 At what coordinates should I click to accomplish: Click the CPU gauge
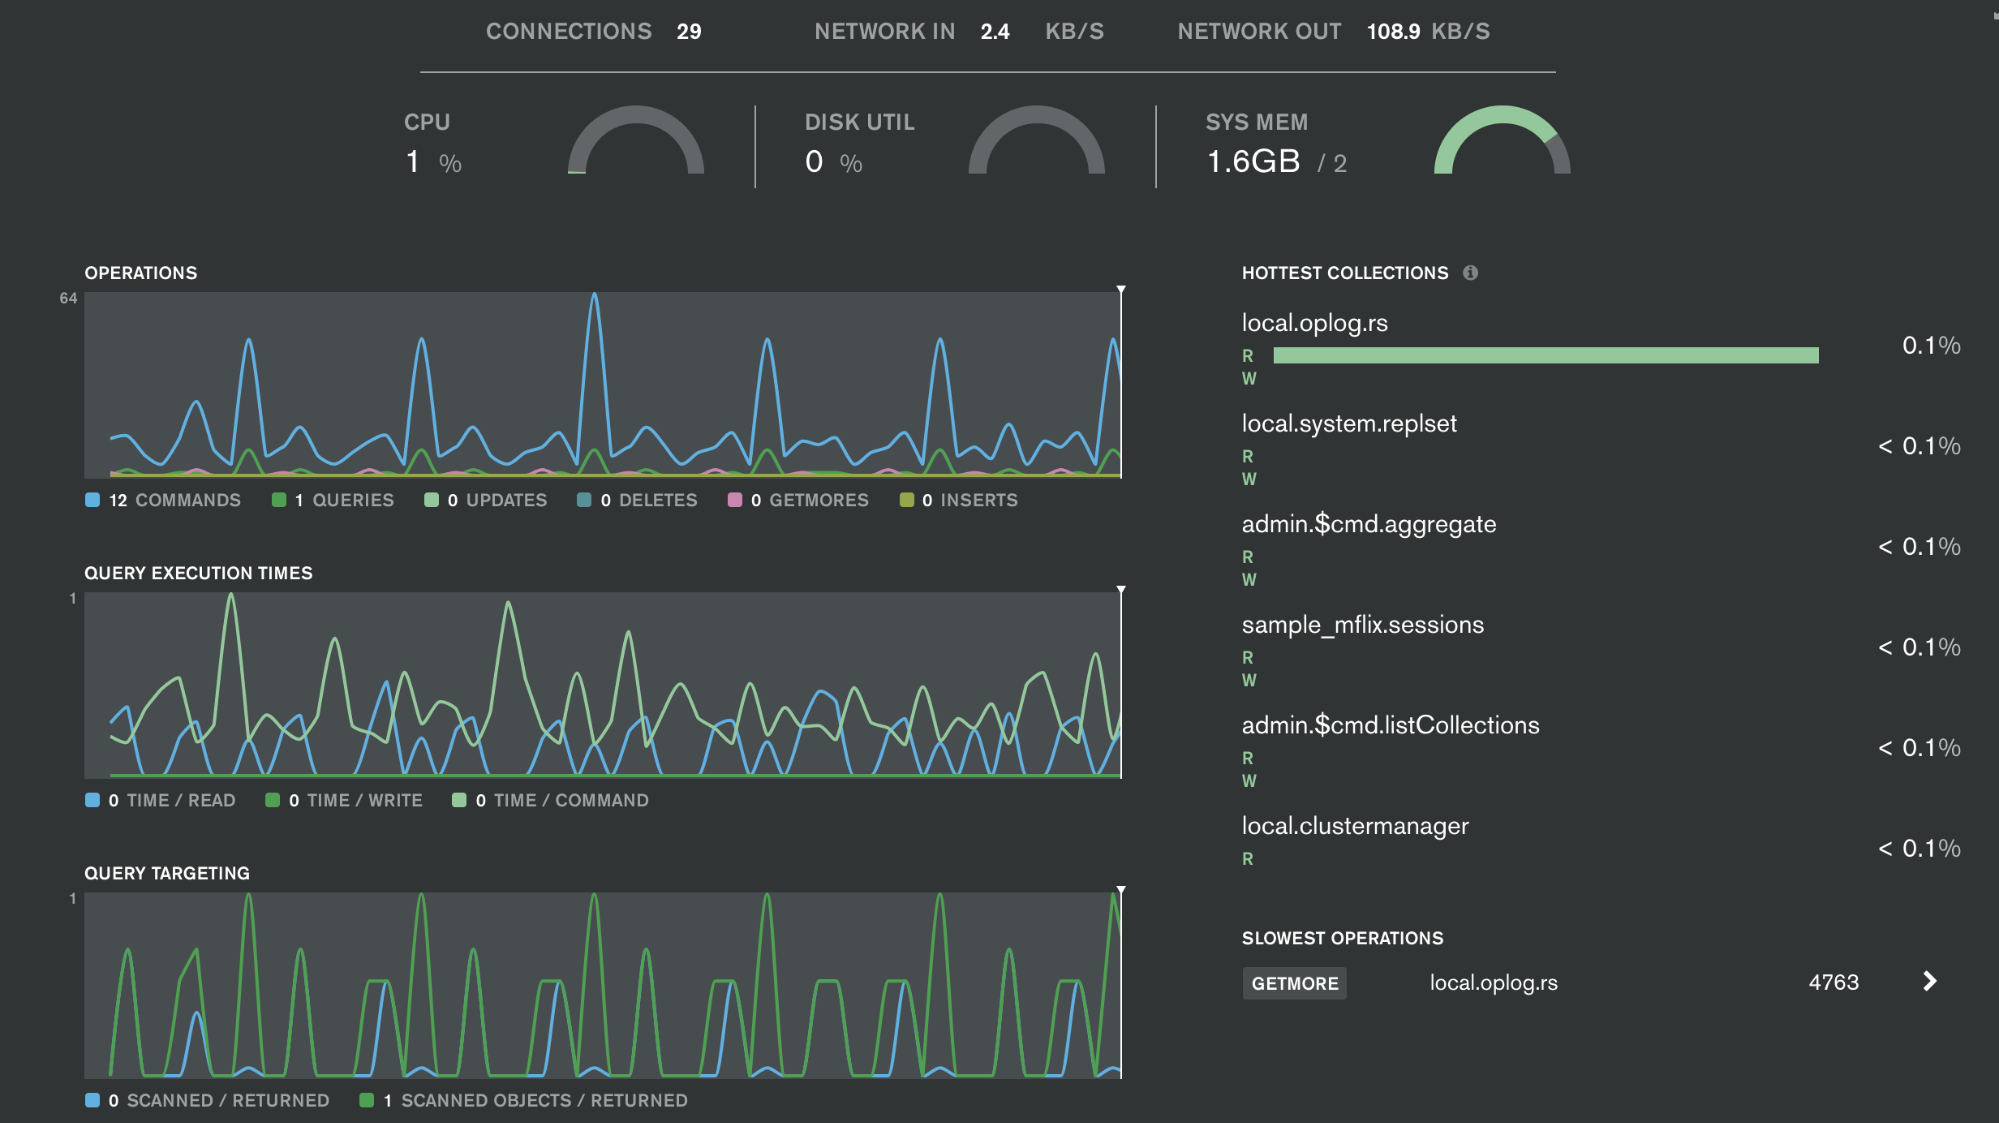(636, 141)
